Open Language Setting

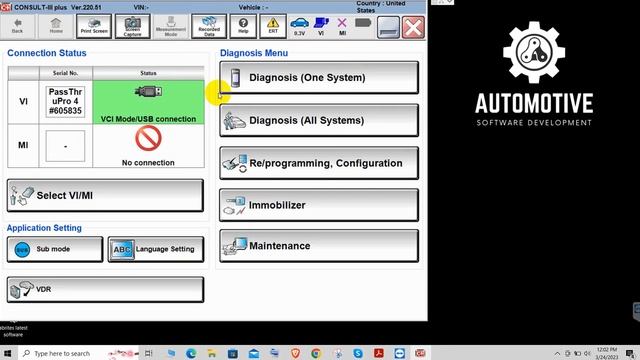156,249
